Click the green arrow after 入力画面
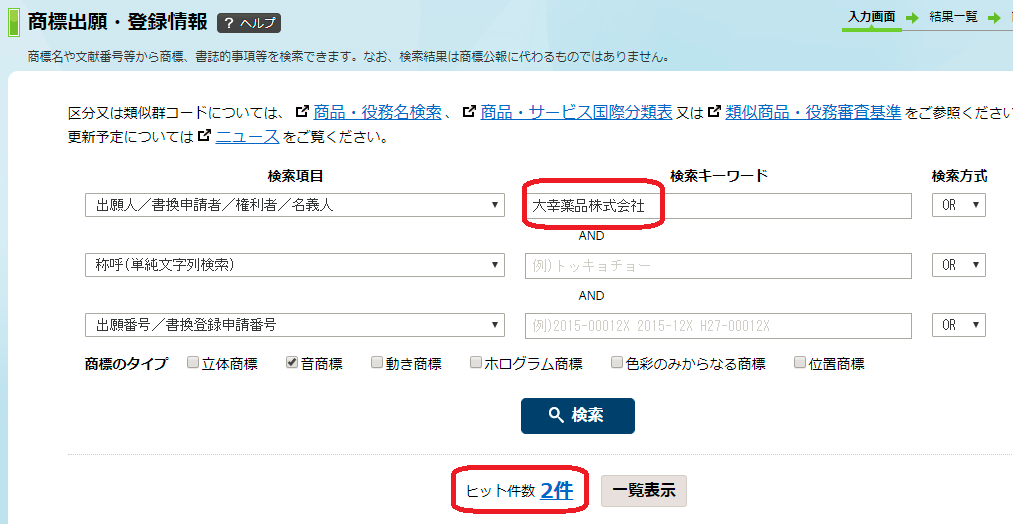The width and height of the screenshot is (1013, 524). point(912,18)
